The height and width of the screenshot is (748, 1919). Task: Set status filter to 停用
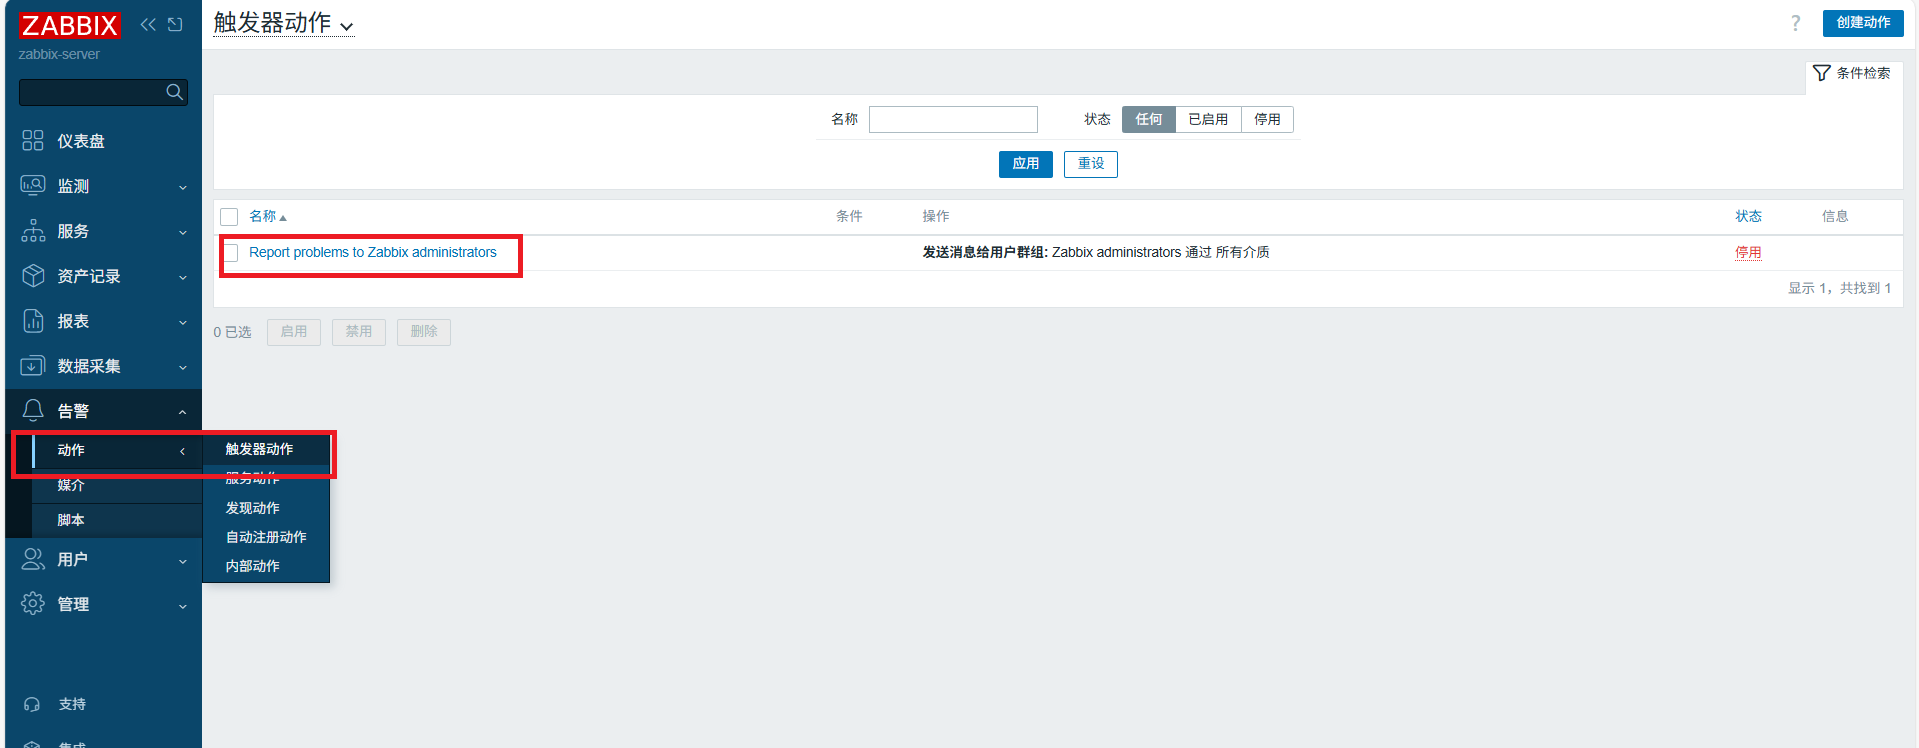1267,119
